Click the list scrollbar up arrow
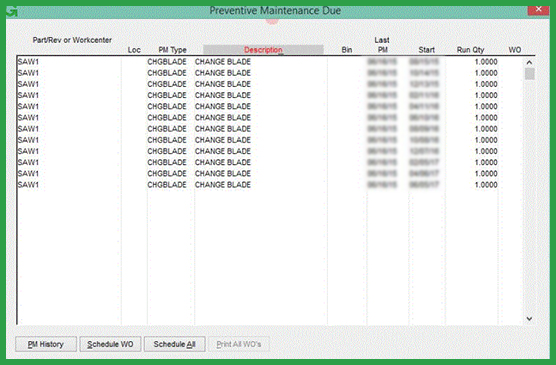The width and height of the screenshot is (556, 365). (529, 62)
